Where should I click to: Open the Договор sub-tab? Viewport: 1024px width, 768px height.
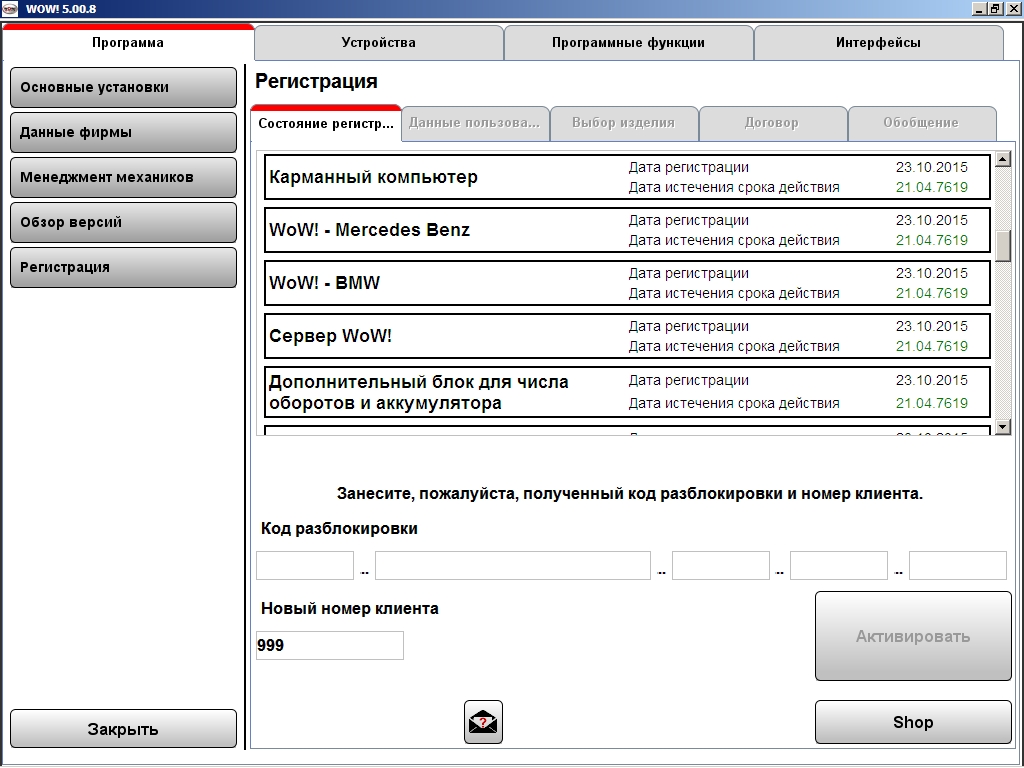pyautogui.click(x=773, y=123)
